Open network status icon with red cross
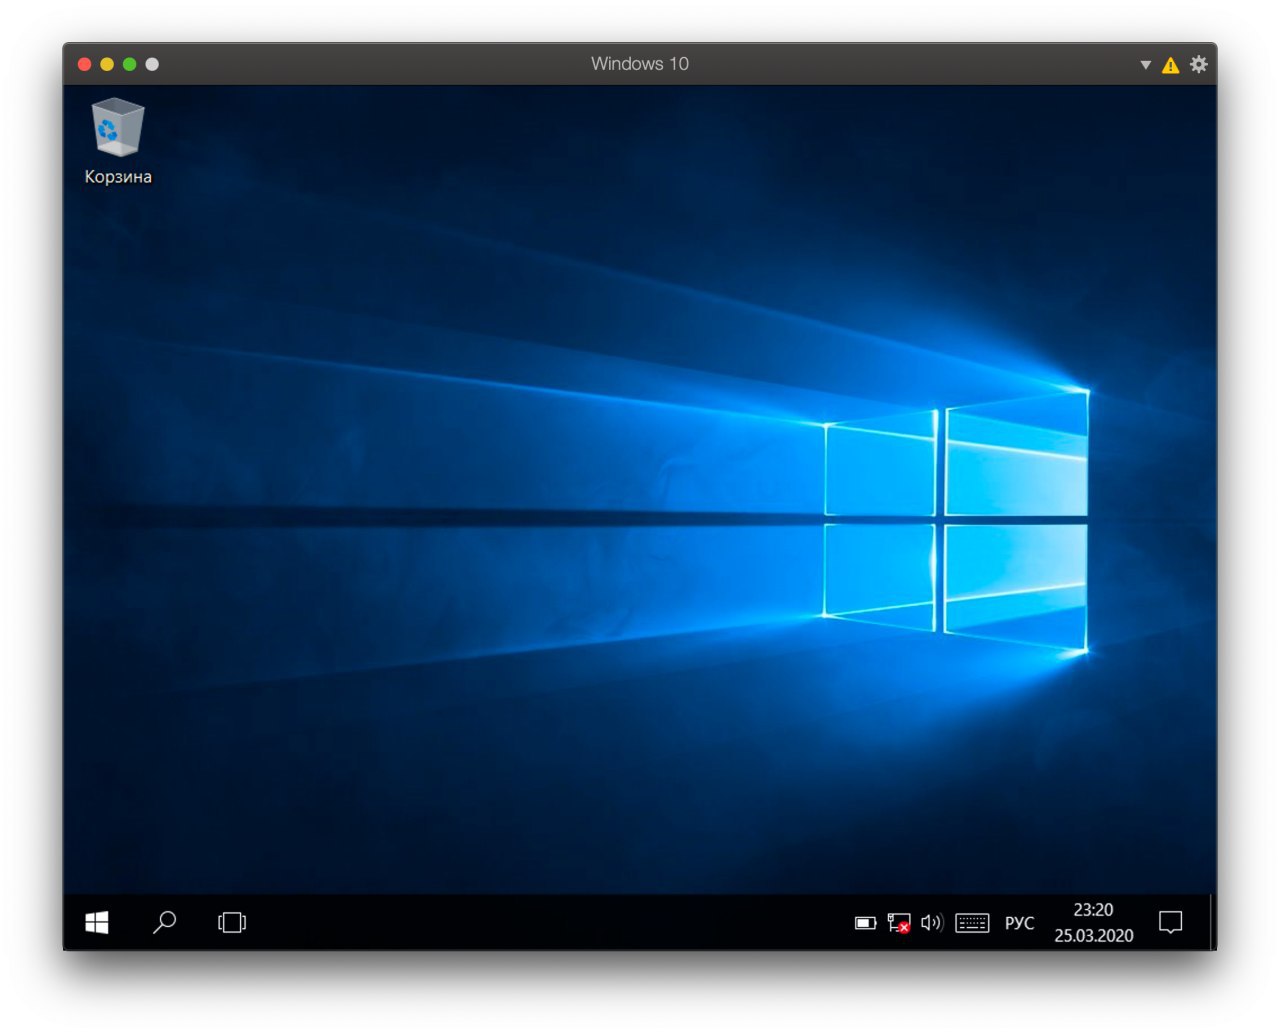1280x1034 pixels. click(899, 923)
